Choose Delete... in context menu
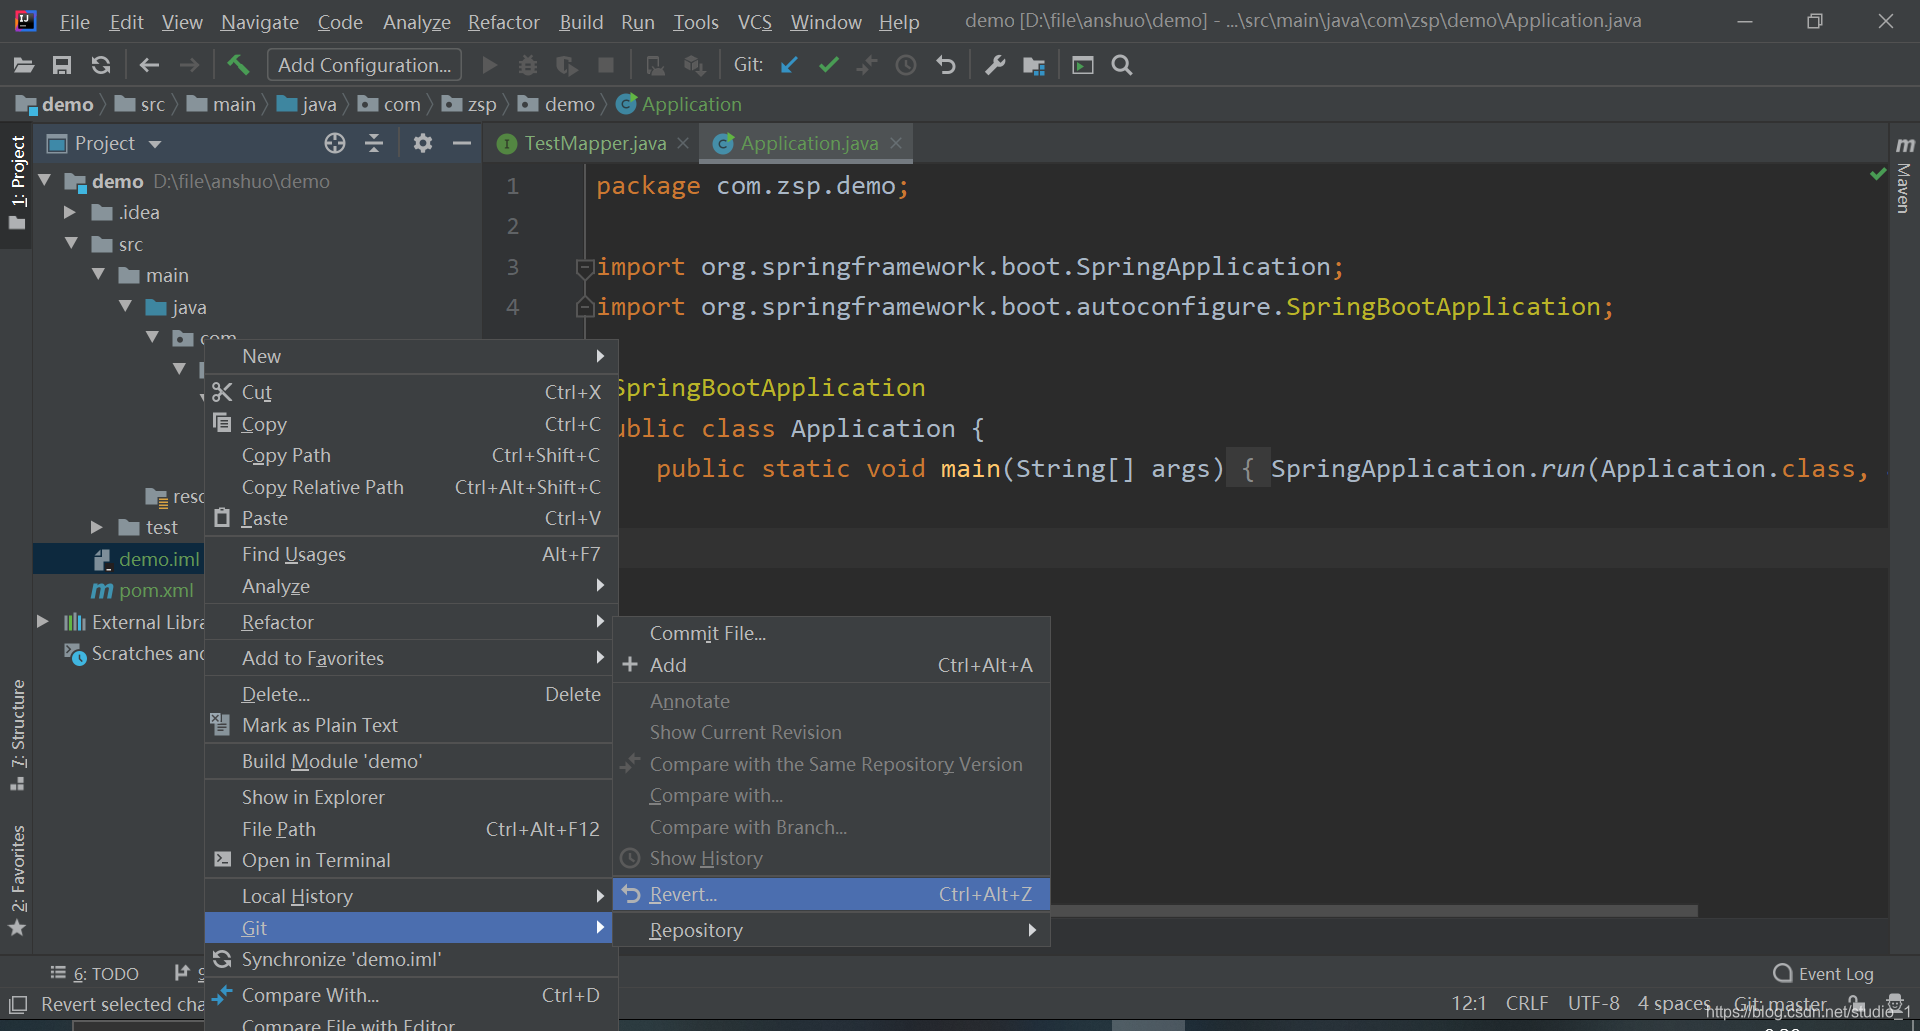Image resolution: width=1920 pixels, height=1031 pixels. (411, 694)
